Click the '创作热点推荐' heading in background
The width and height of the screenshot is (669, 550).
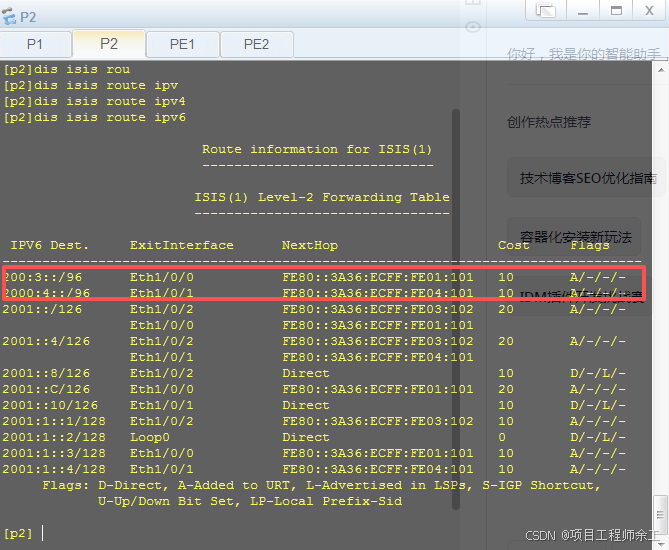pyautogui.click(x=549, y=122)
